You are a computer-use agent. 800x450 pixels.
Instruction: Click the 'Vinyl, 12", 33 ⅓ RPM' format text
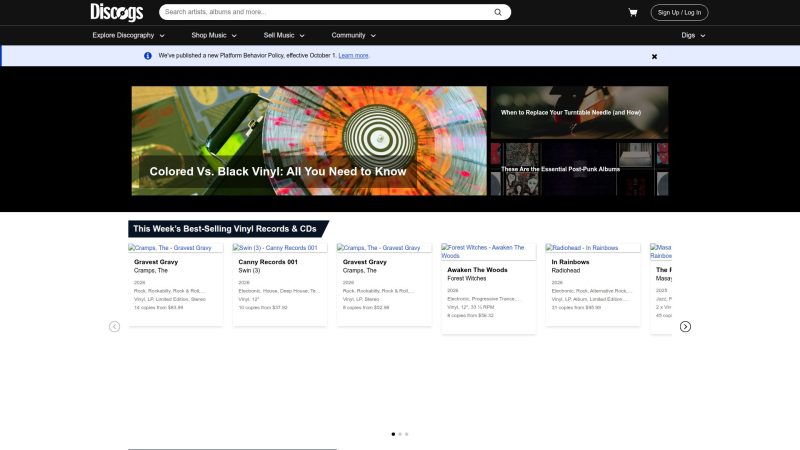click(x=470, y=307)
